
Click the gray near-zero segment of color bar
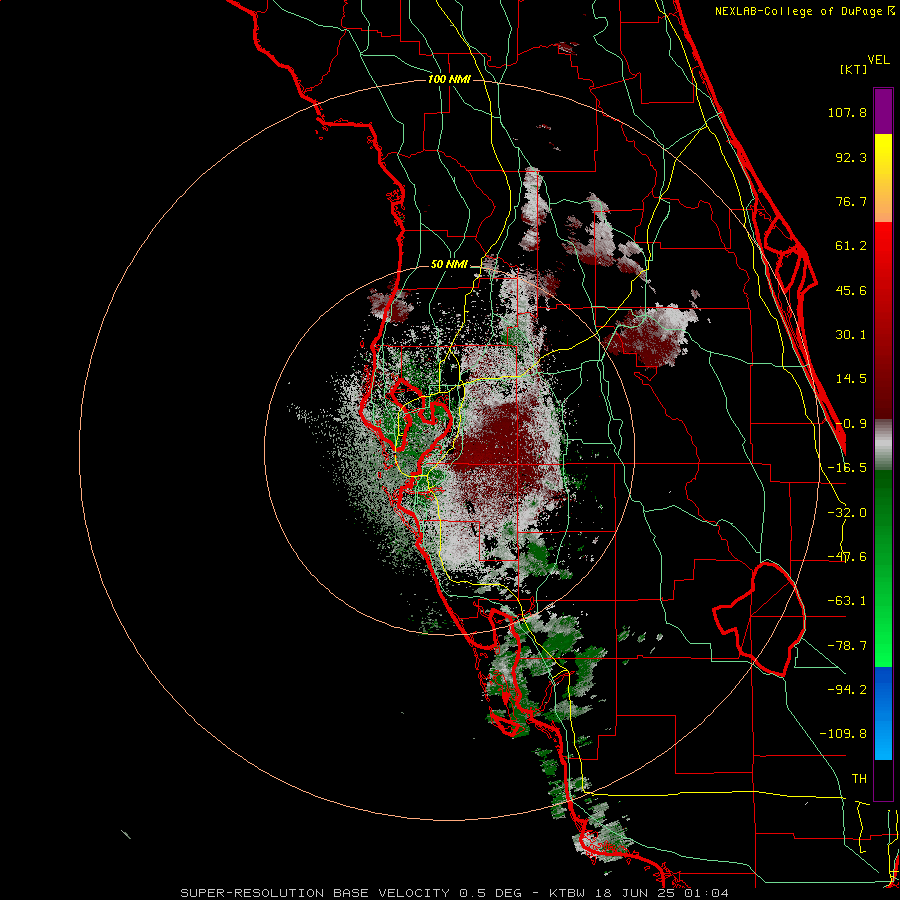point(883,445)
